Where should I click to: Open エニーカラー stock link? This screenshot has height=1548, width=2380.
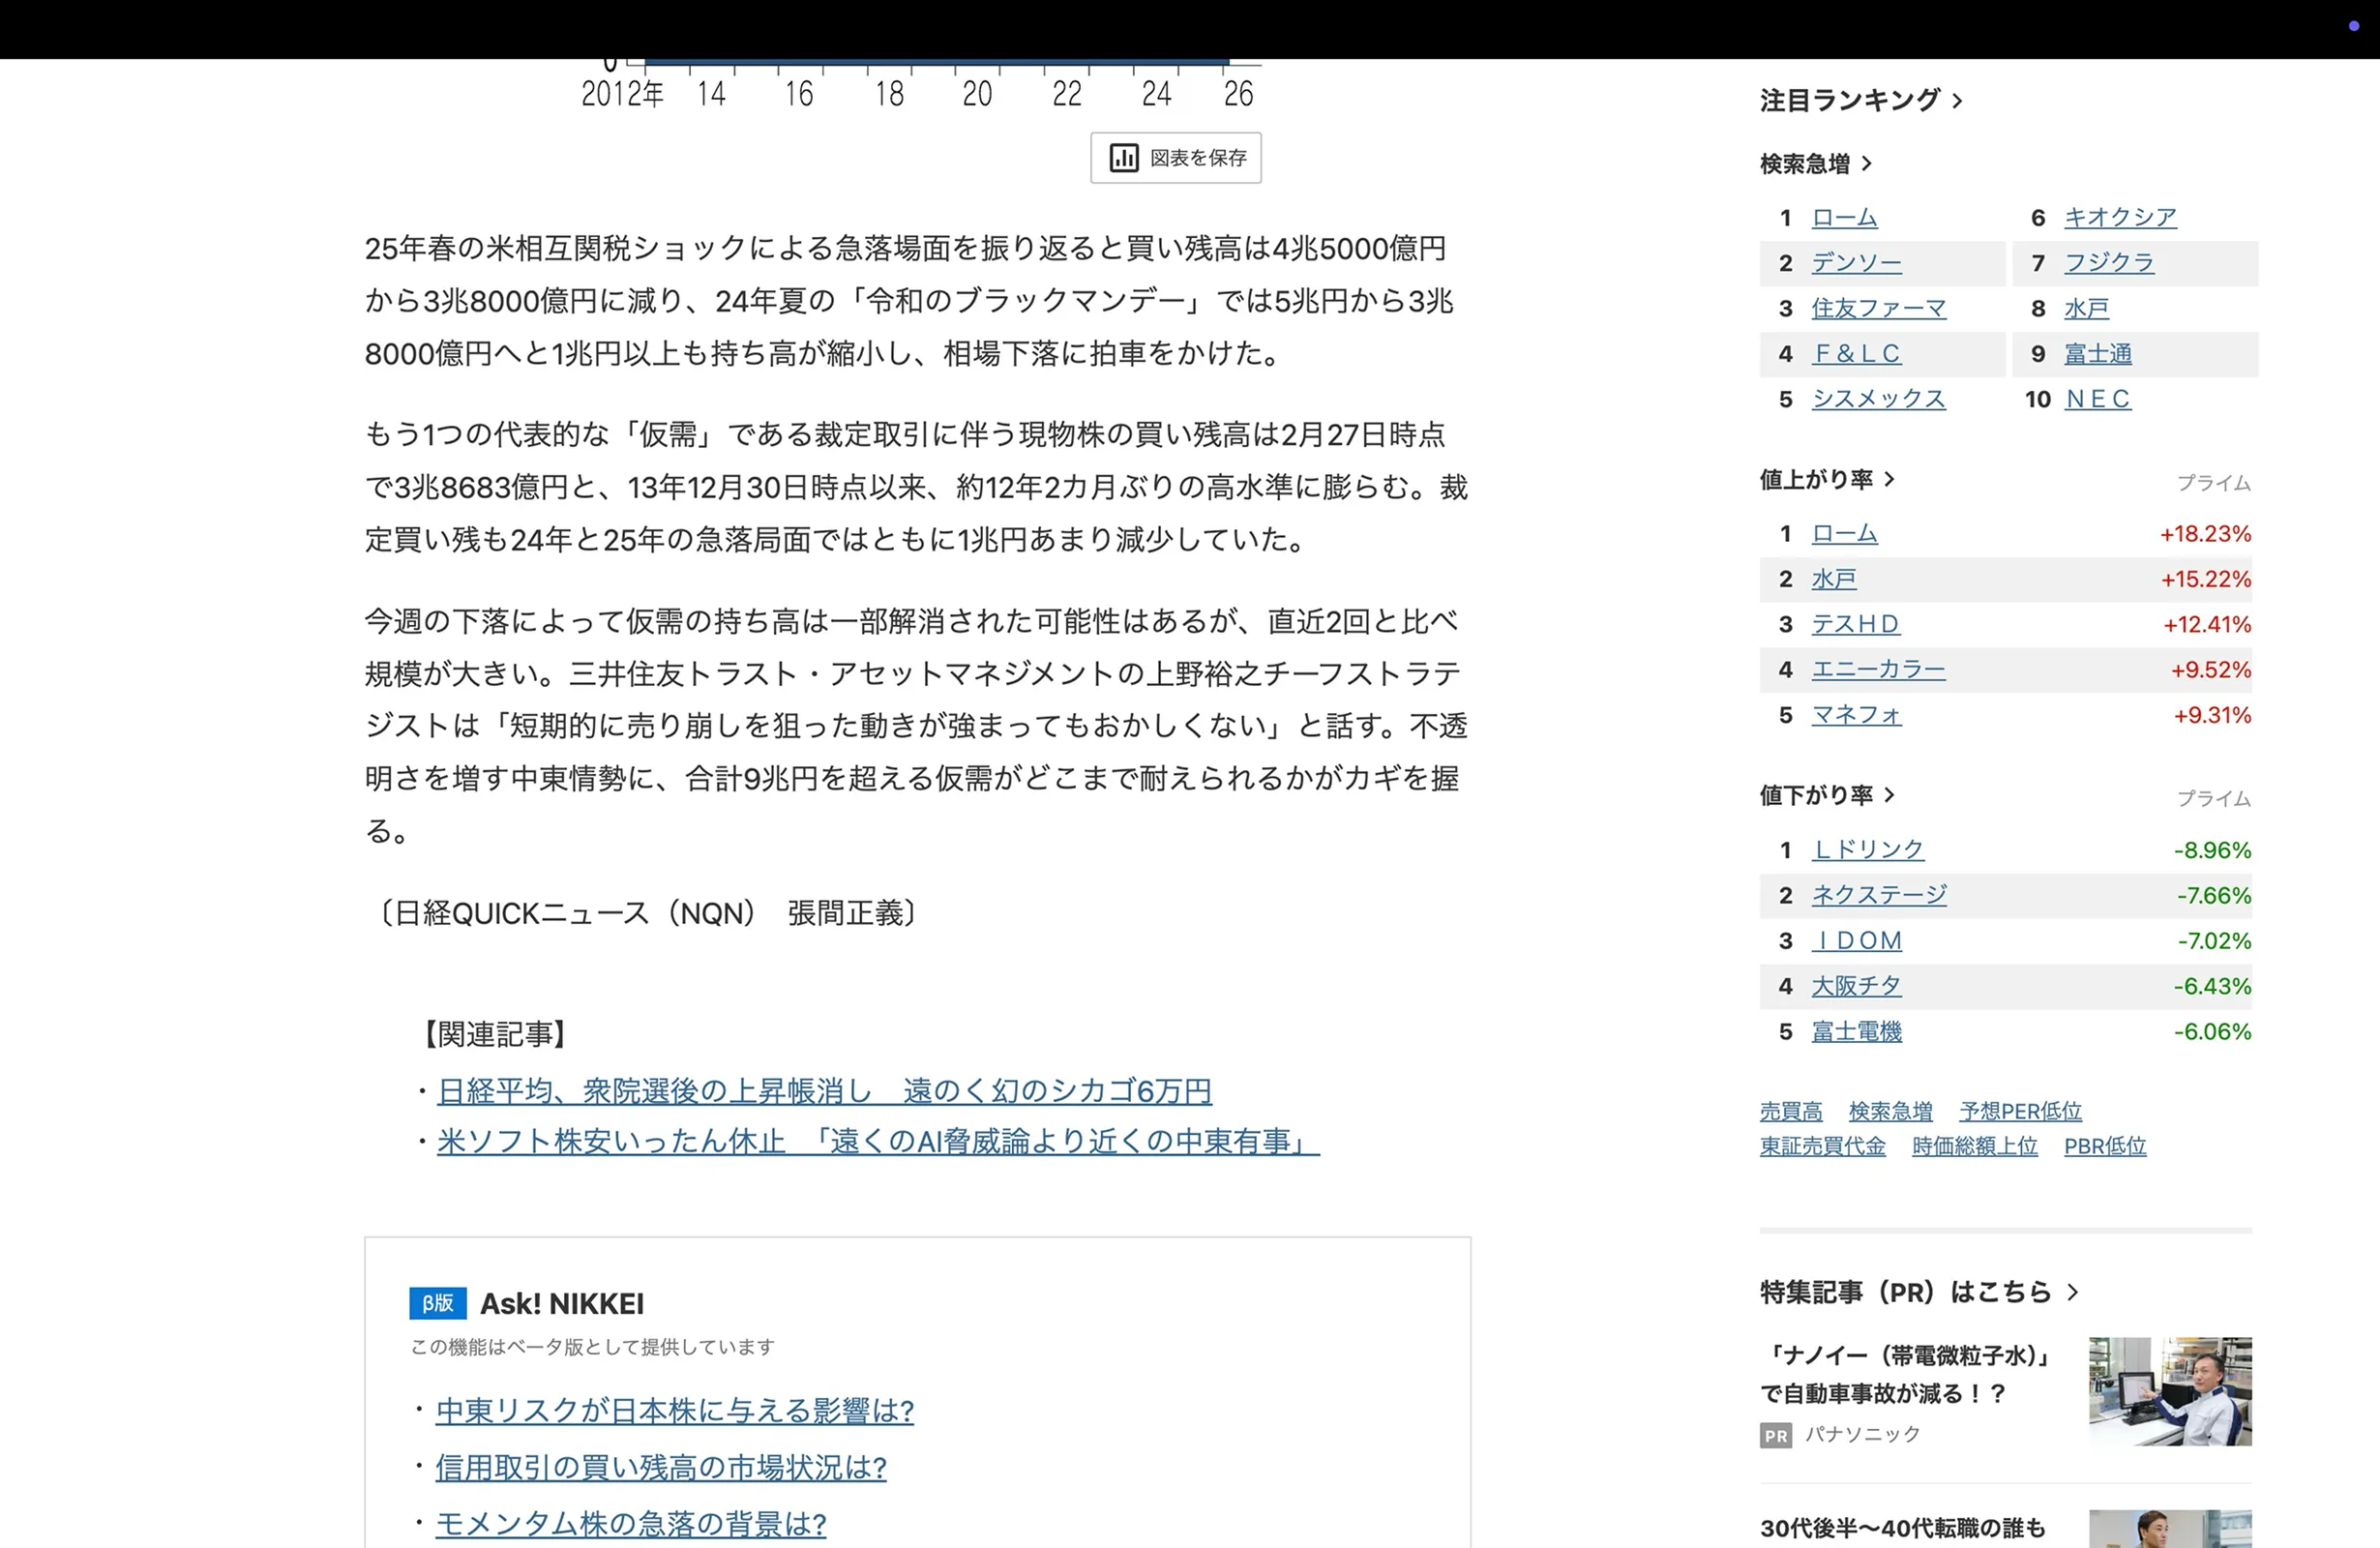coord(1878,670)
